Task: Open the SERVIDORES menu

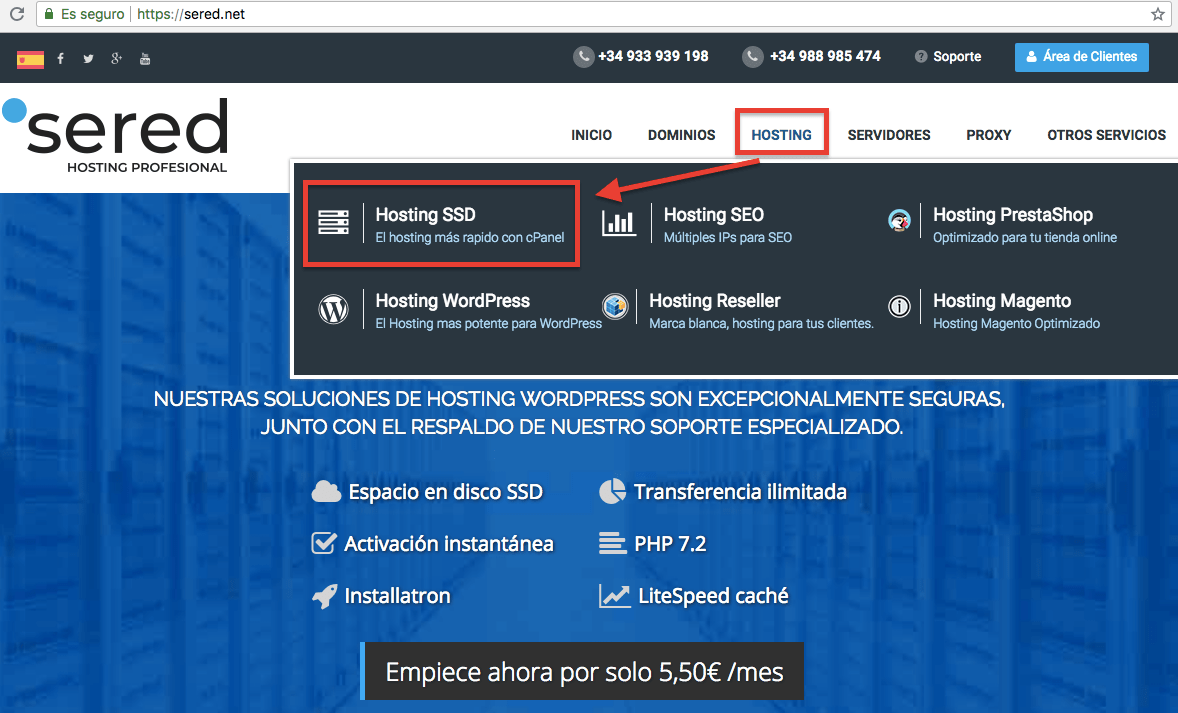Action: pyautogui.click(x=889, y=135)
